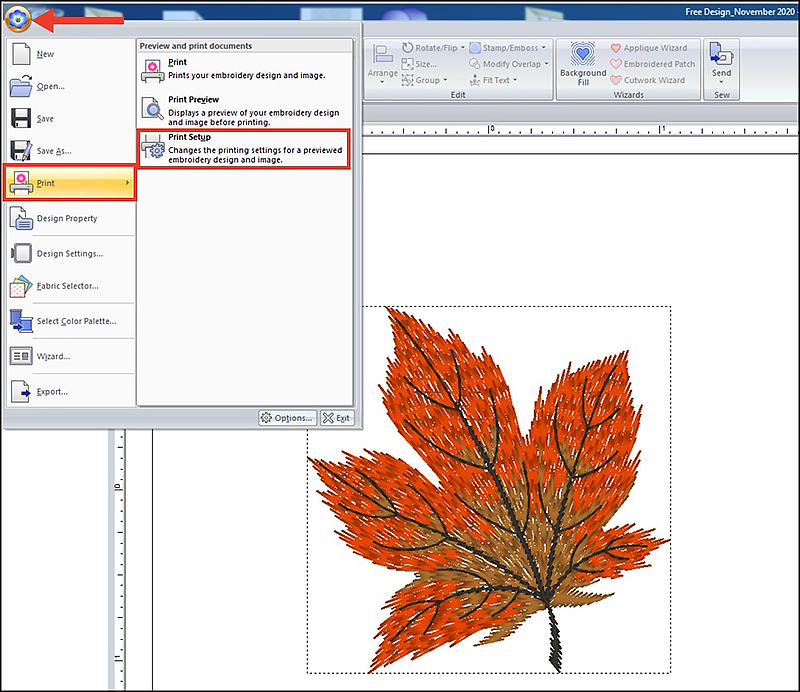Open Design Settings menu entry
Image resolution: width=800 pixels, height=692 pixels.
pyautogui.click(x=69, y=254)
